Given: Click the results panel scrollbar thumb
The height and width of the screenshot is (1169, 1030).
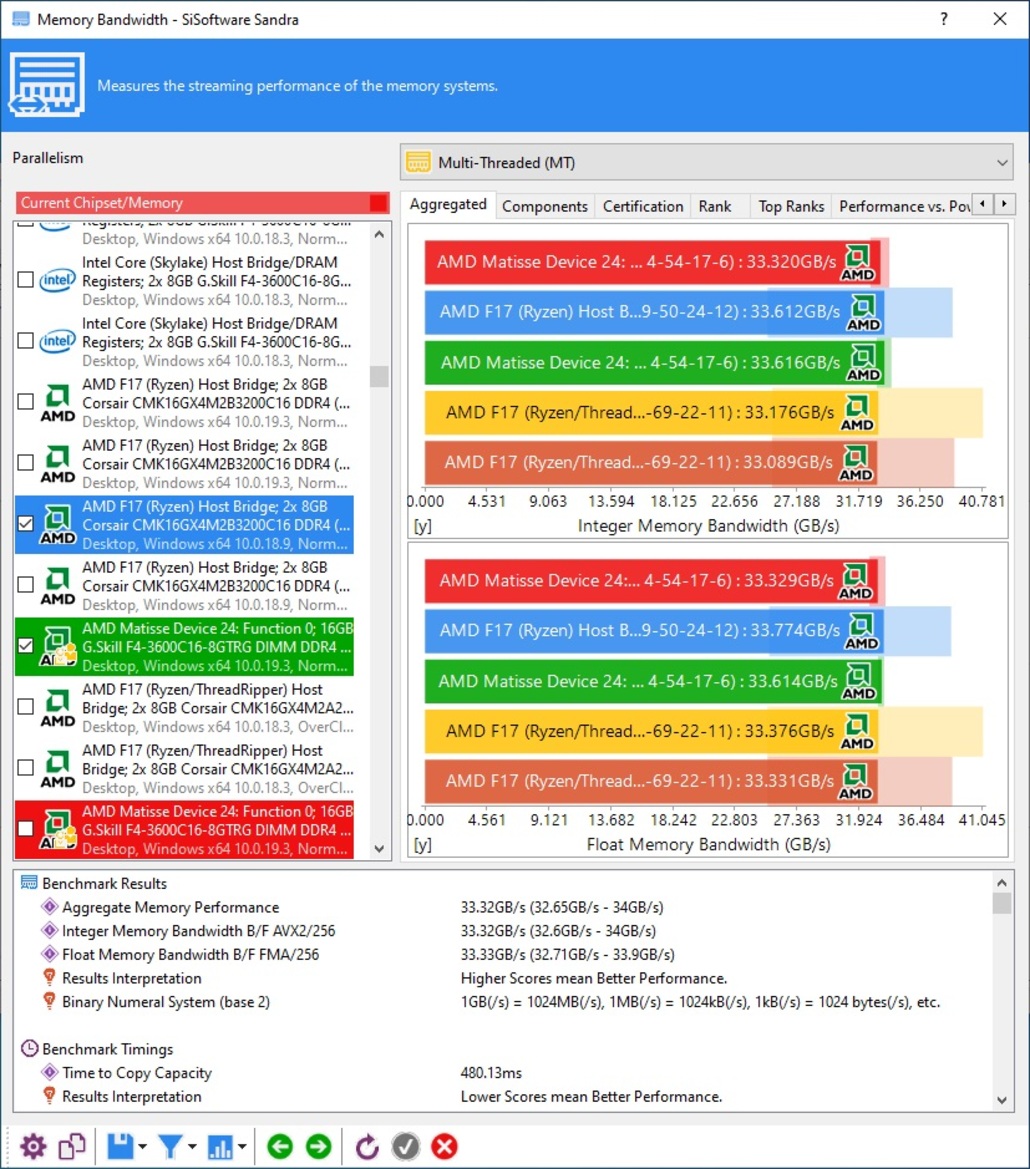Looking at the screenshot, I should pyautogui.click(x=1002, y=904).
